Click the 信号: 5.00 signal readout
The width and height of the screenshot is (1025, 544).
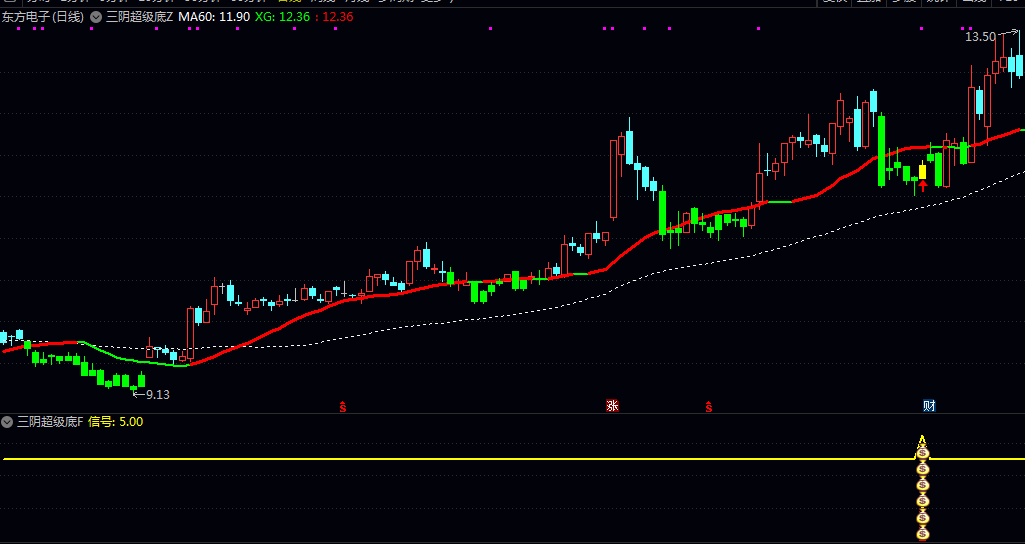click(116, 422)
